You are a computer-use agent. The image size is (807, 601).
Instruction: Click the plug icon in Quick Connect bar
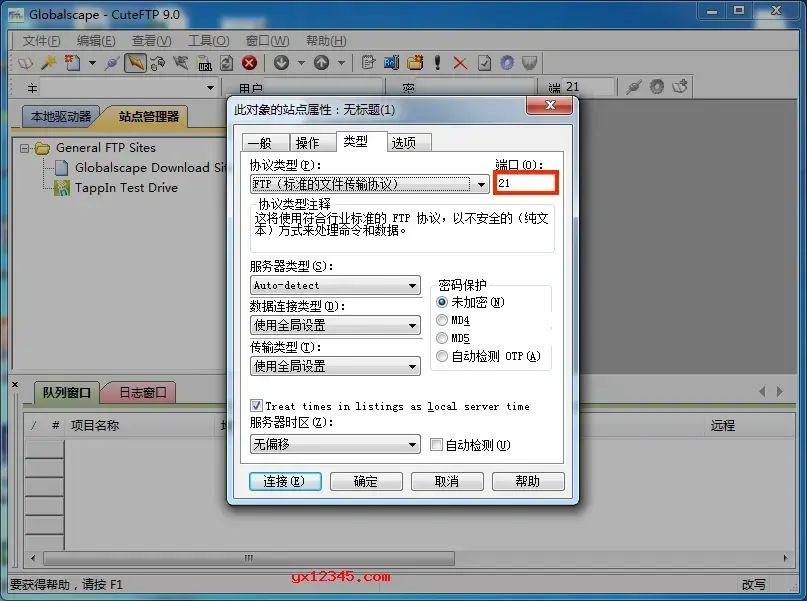pos(634,87)
